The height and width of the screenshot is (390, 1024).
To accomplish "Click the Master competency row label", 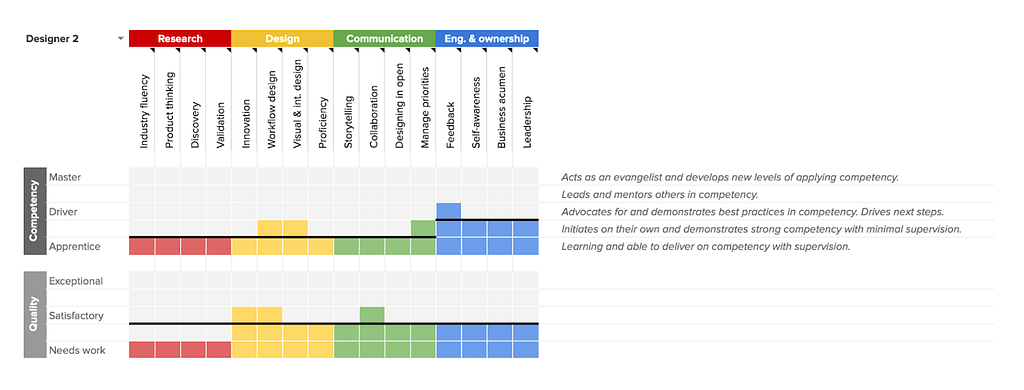I will coord(65,177).
